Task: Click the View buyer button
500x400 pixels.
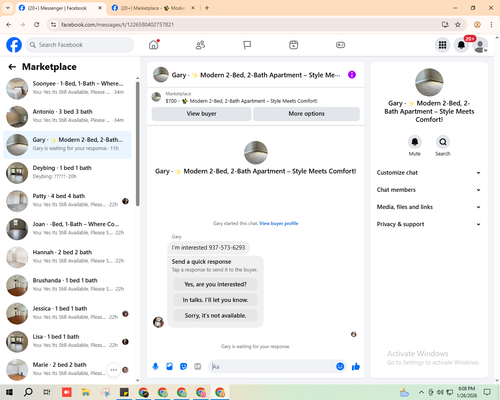Action: click(201, 114)
